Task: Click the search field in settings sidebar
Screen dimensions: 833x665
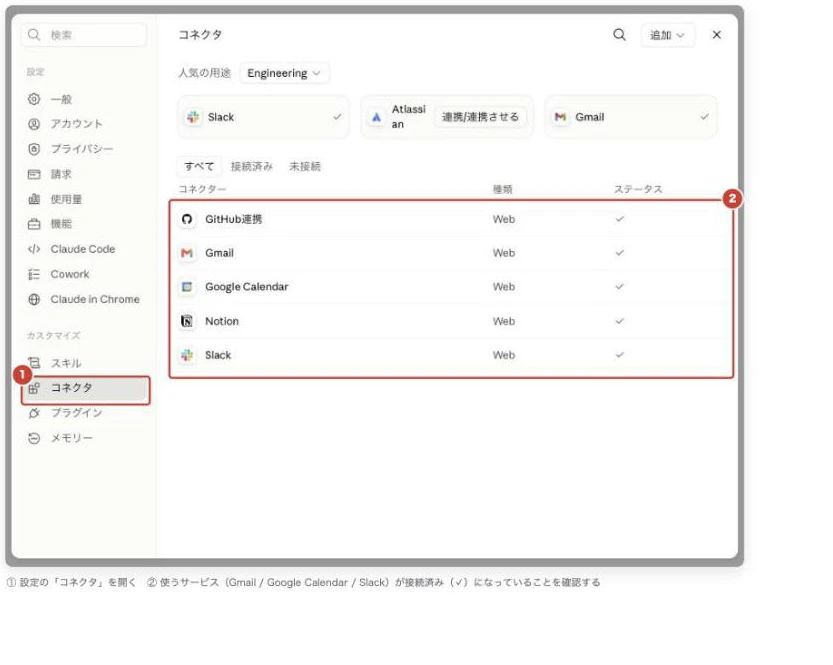Action: click(x=84, y=35)
